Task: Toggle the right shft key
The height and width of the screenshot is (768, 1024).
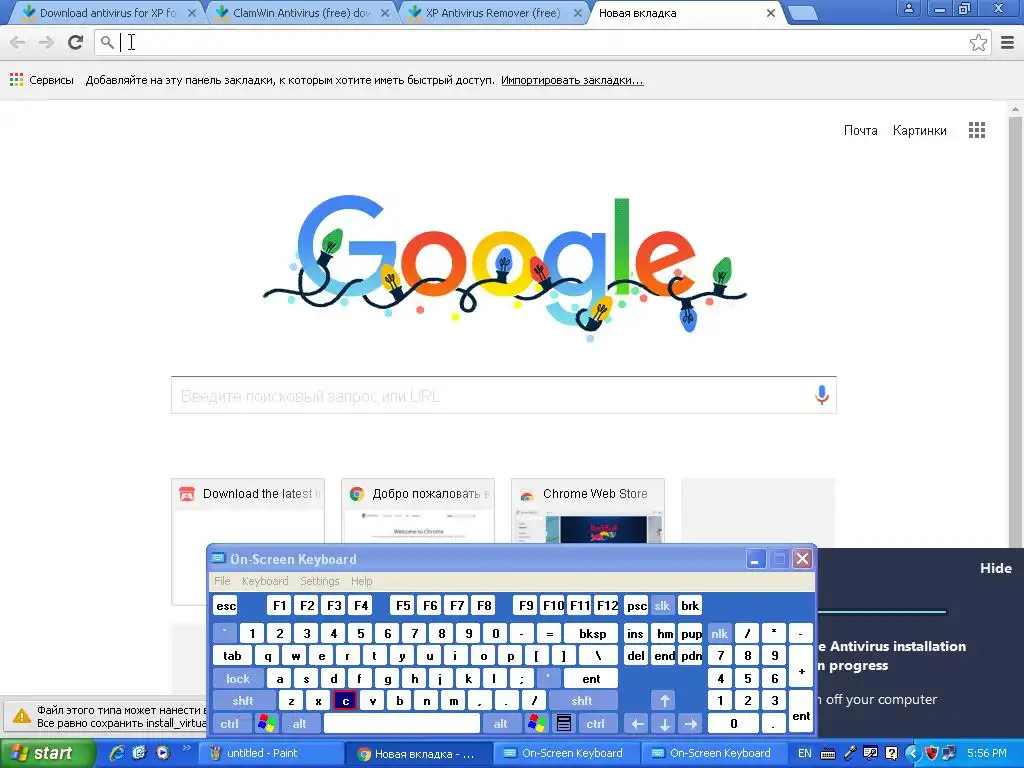Action: 582,701
